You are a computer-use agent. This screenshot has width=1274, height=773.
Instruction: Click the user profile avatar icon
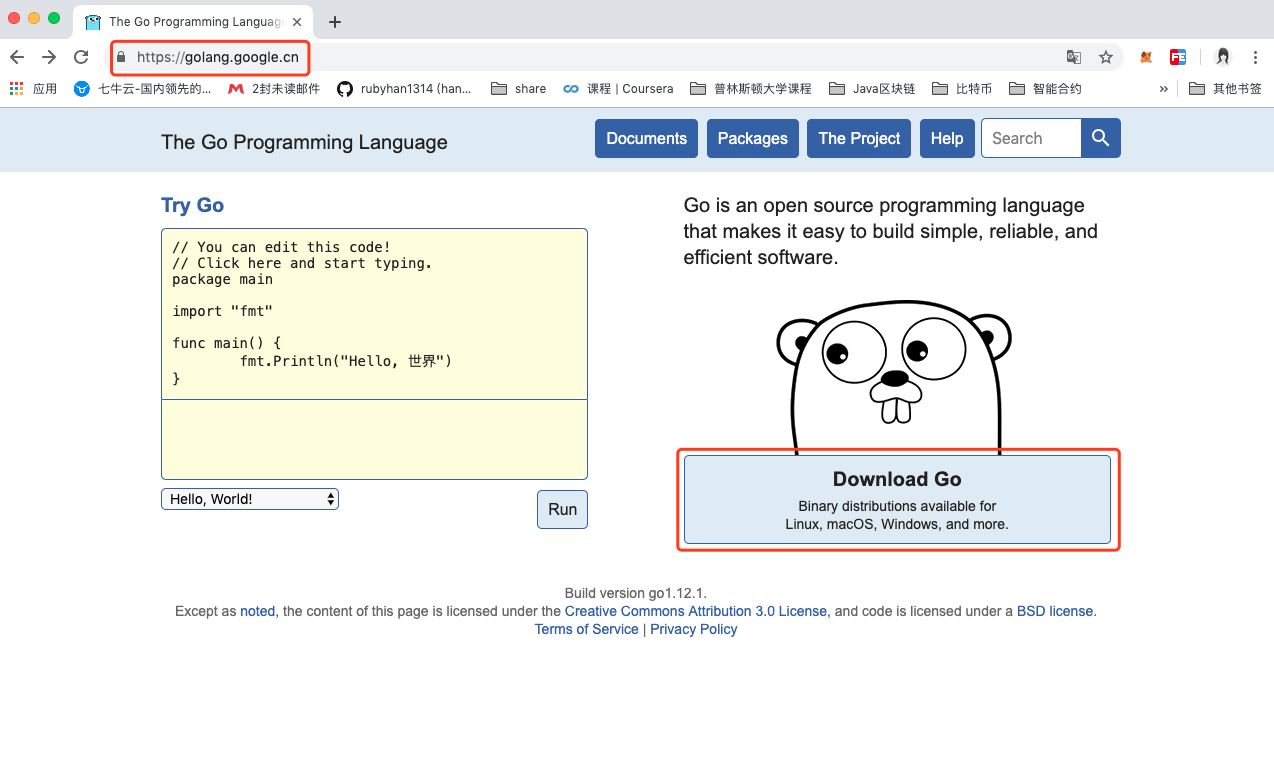tap(1222, 57)
